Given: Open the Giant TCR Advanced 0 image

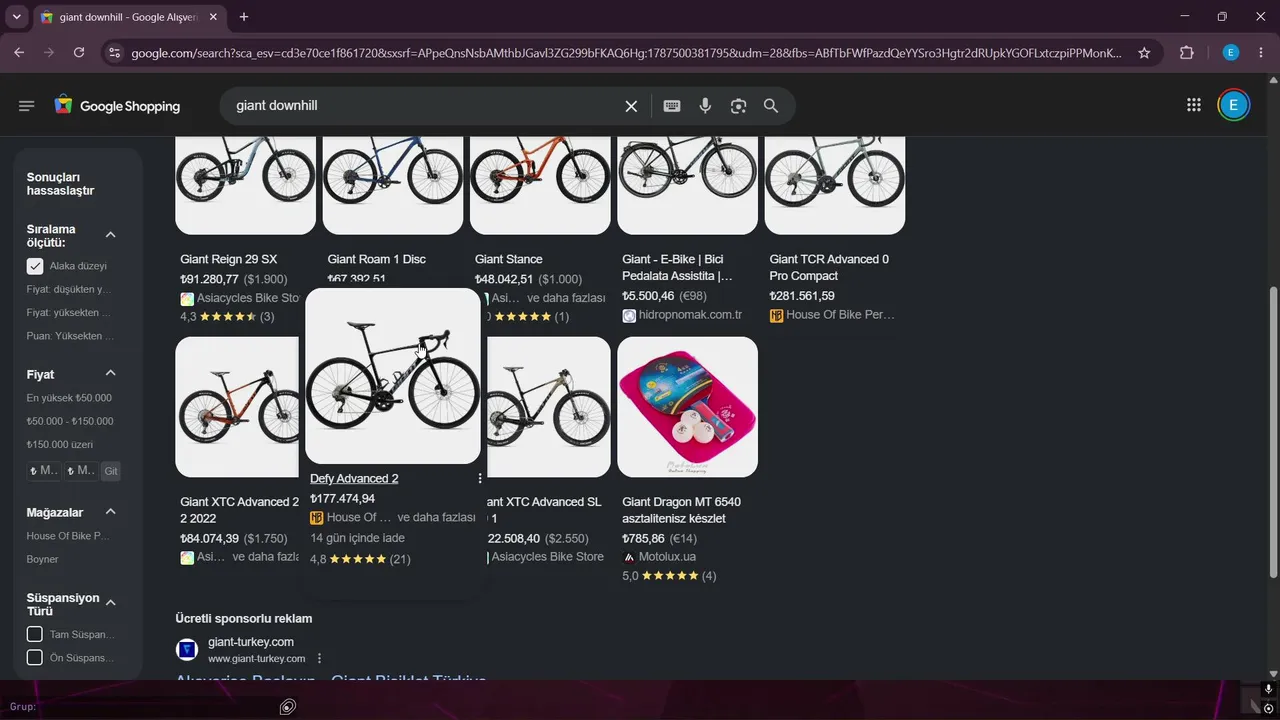Looking at the screenshot, I should tap(835, 184).
